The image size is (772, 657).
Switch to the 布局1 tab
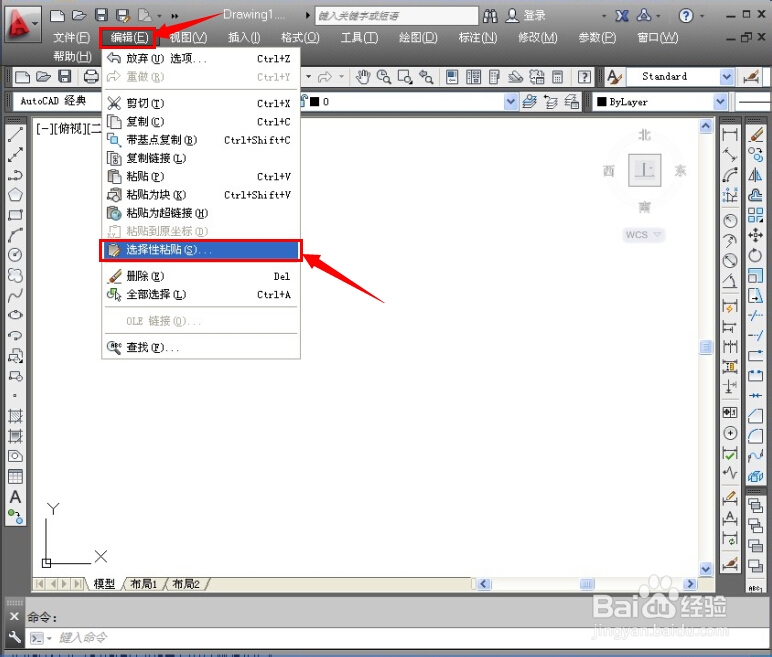[143, 584]
